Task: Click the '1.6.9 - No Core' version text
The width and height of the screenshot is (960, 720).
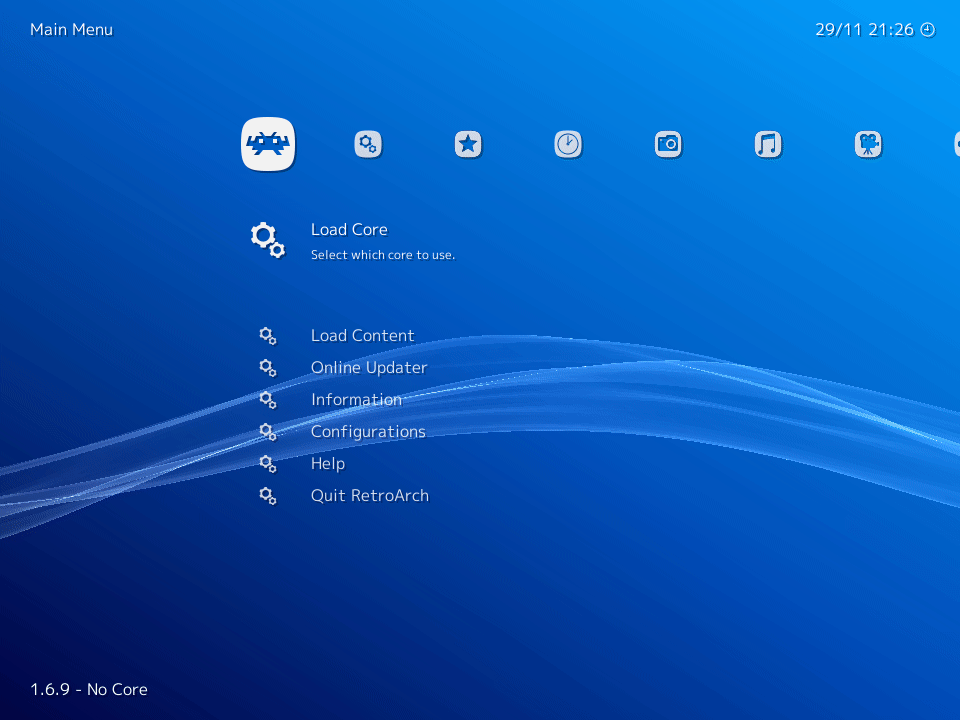Action: (89, 689)
